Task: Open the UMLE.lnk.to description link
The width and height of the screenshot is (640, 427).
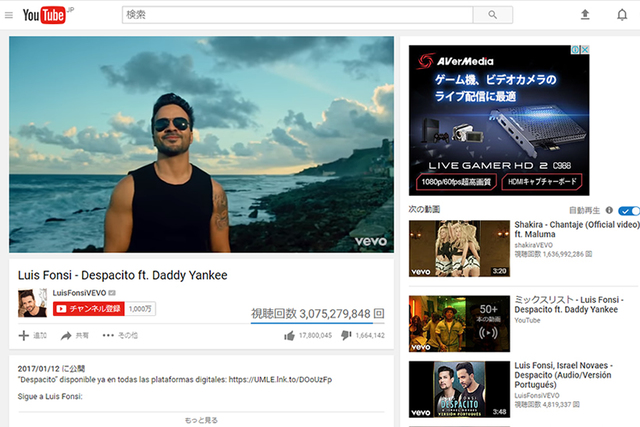Action: click(280, 380)
